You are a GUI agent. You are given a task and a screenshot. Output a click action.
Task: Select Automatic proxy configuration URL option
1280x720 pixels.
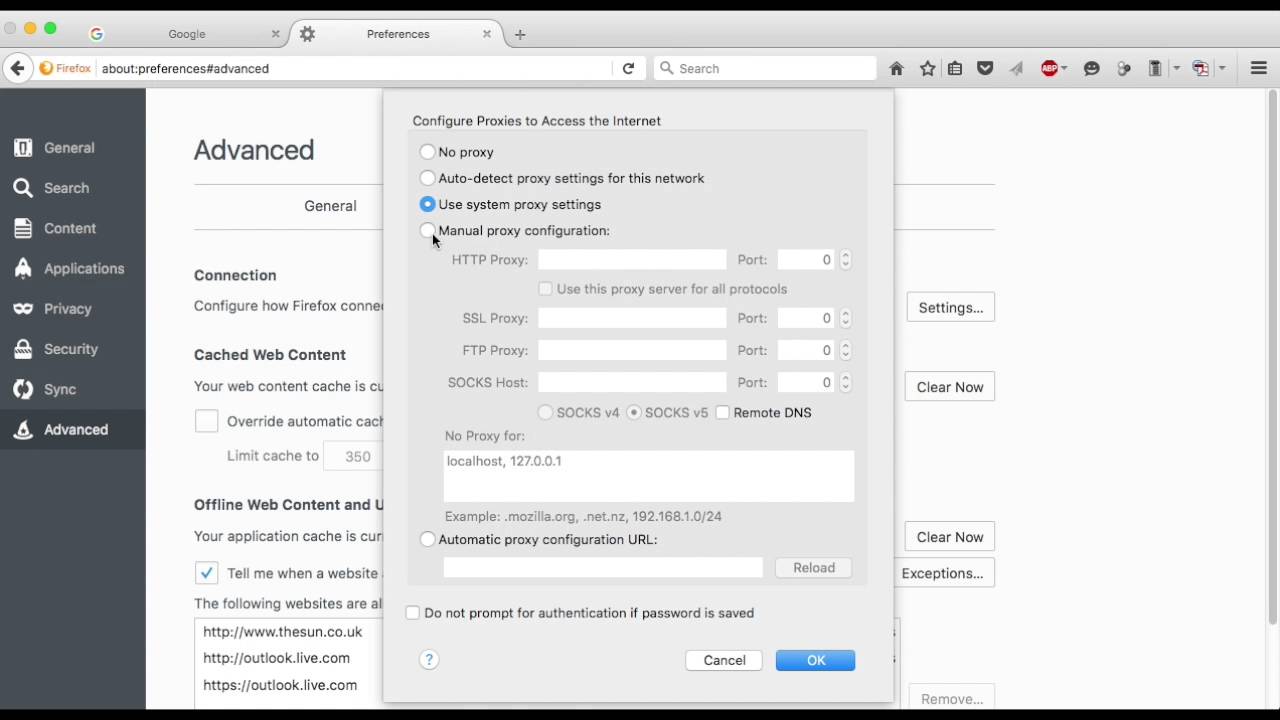tap(428, 540)
